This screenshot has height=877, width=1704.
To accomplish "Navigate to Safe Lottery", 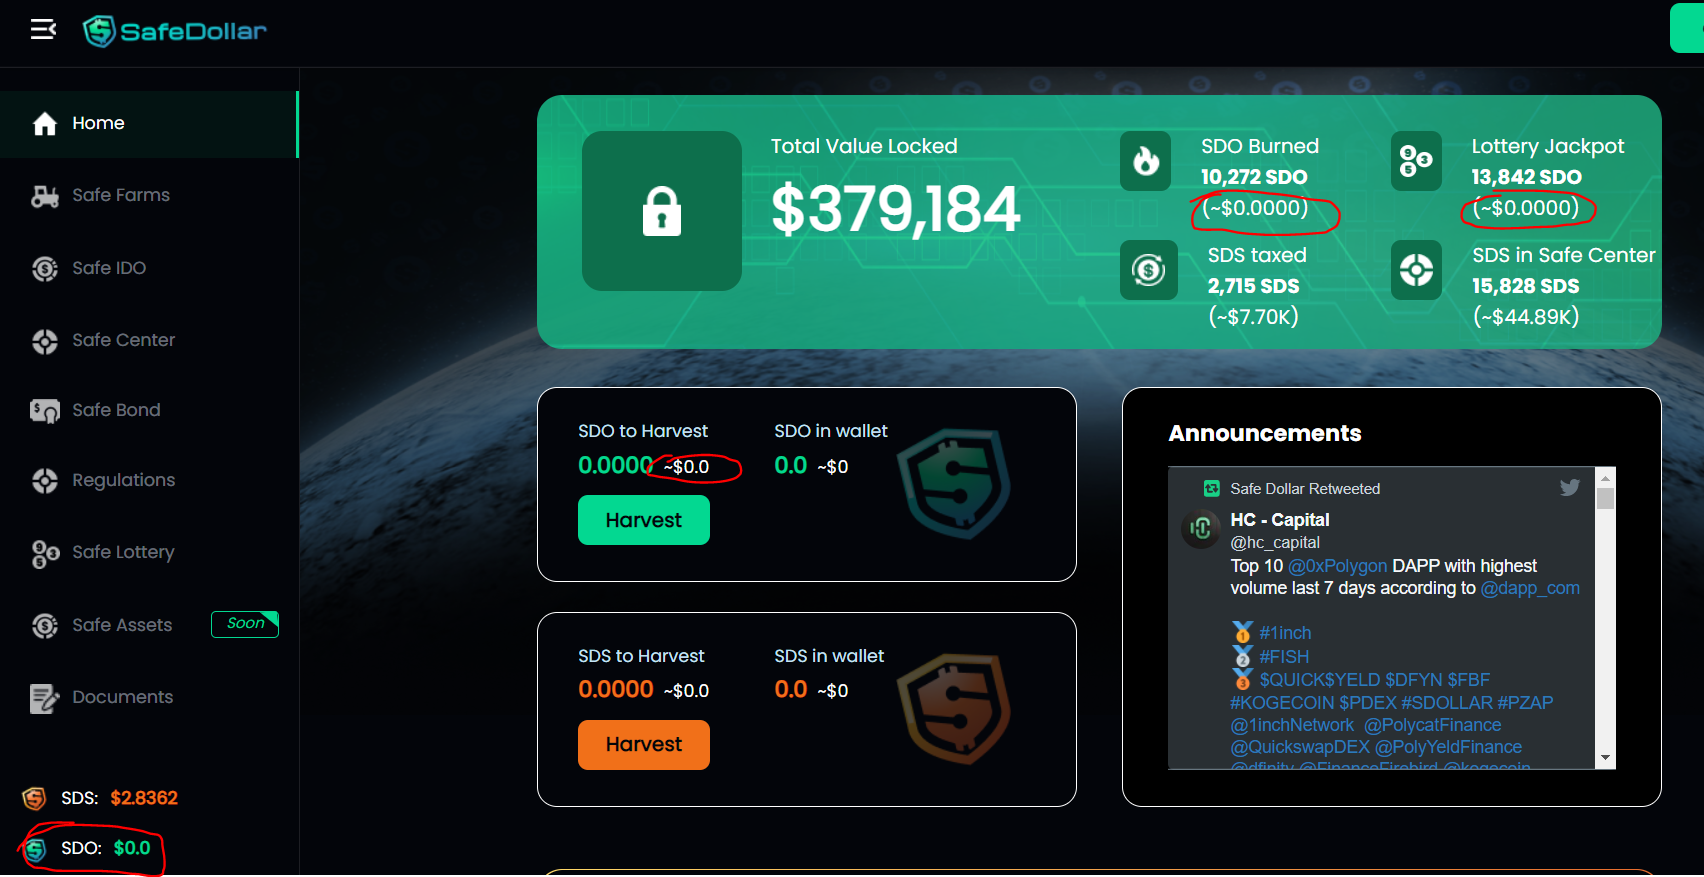I will point(122,552).
